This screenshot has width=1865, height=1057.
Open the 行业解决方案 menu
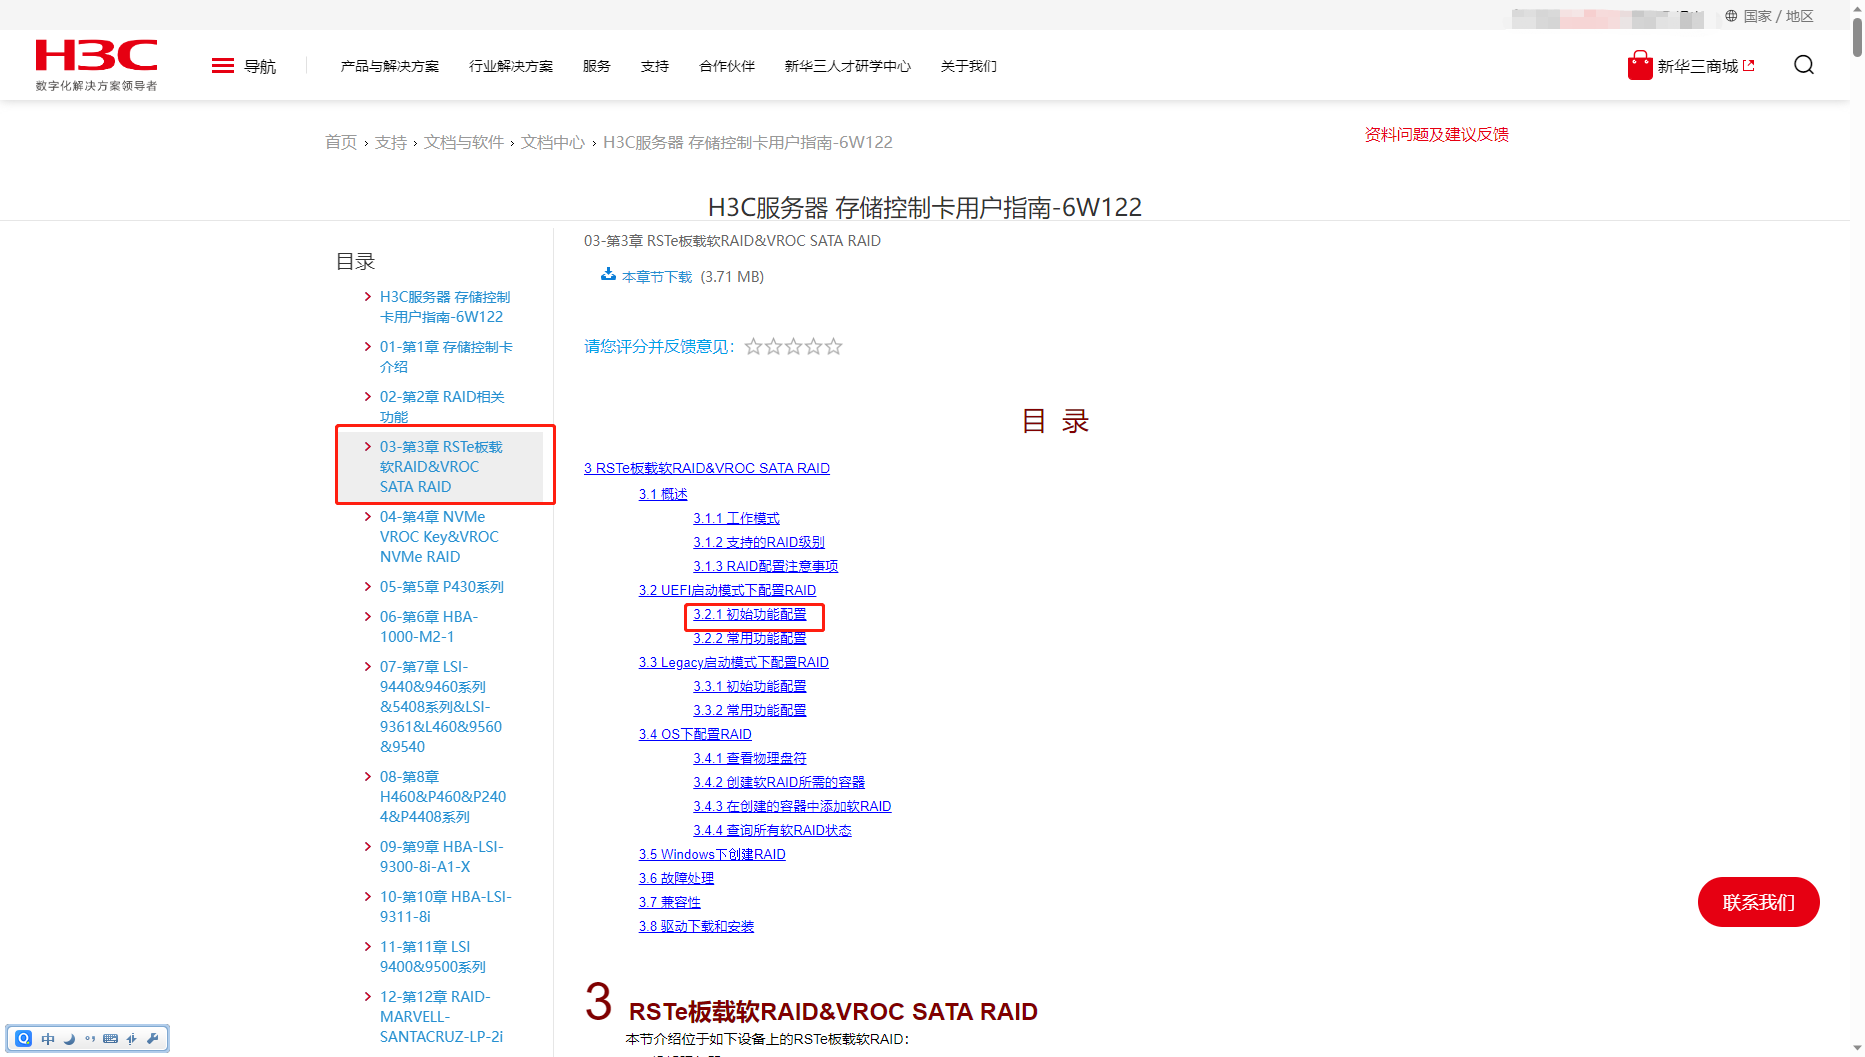[x=511, y=66]
